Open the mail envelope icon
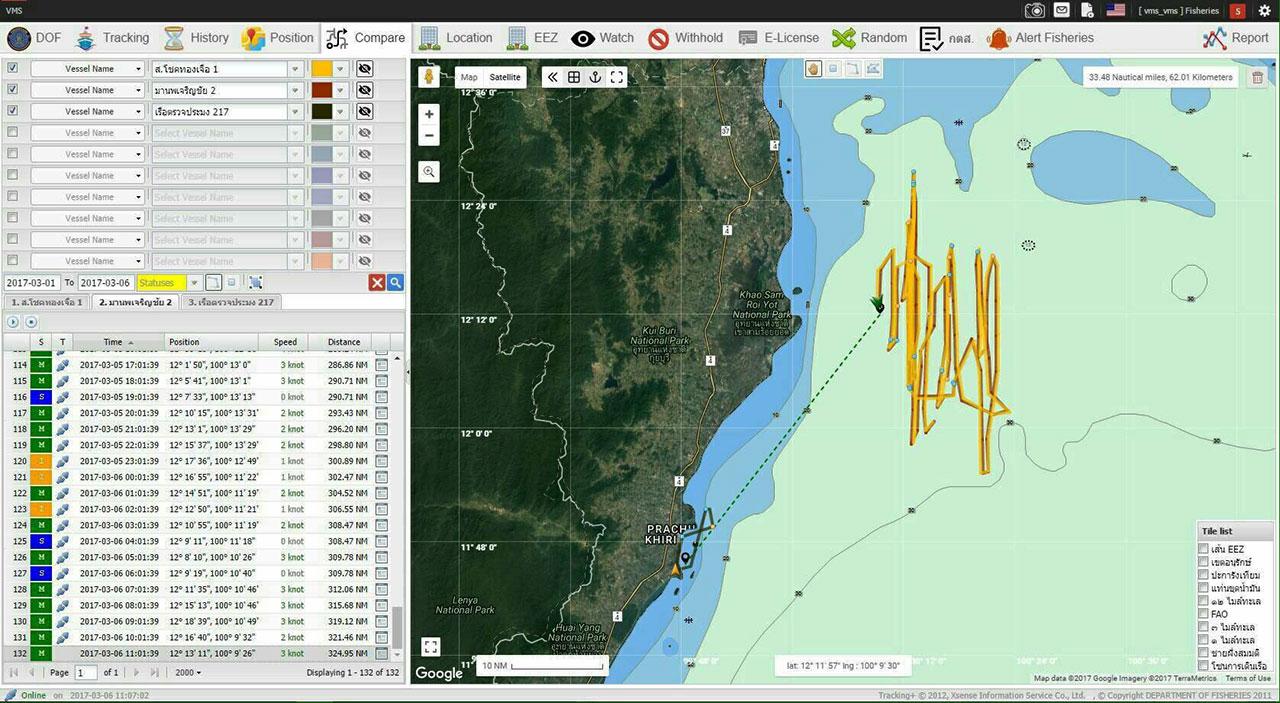1280x703 pixels. (1061, 10)
